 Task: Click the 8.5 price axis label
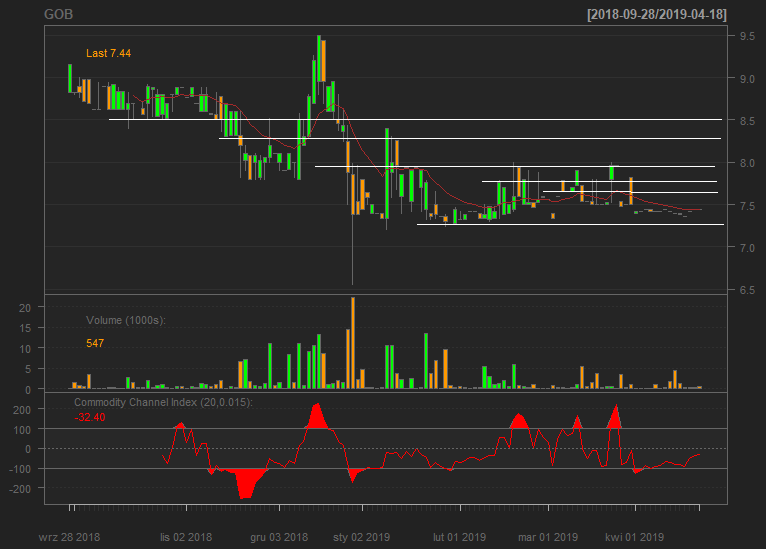coord(747,121)
